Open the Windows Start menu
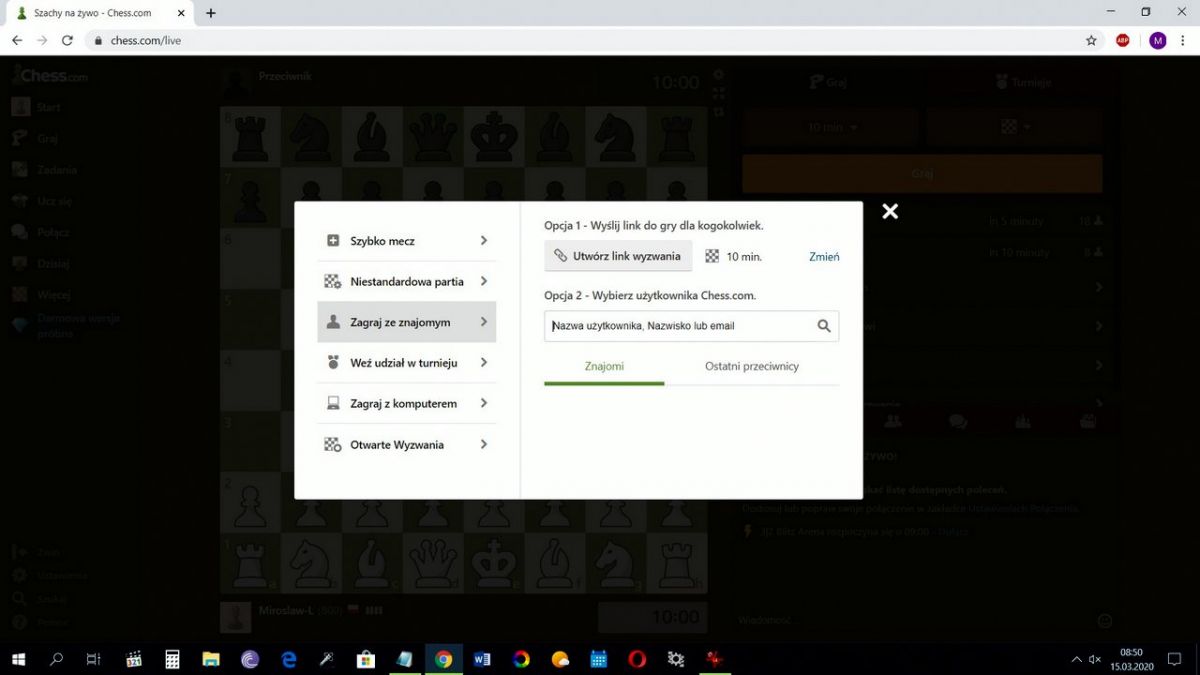This screenshot has height=675, width=1200. coord(18,659)
